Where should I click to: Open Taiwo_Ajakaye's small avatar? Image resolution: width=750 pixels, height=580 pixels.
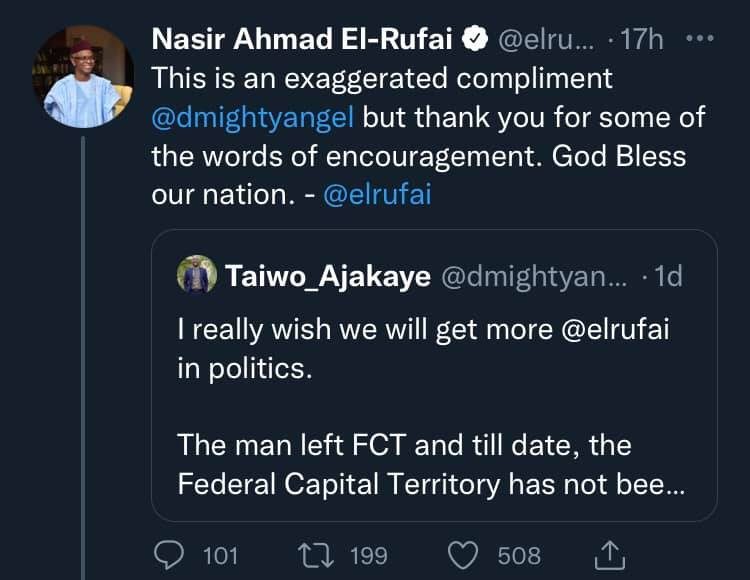coord(197,276)
